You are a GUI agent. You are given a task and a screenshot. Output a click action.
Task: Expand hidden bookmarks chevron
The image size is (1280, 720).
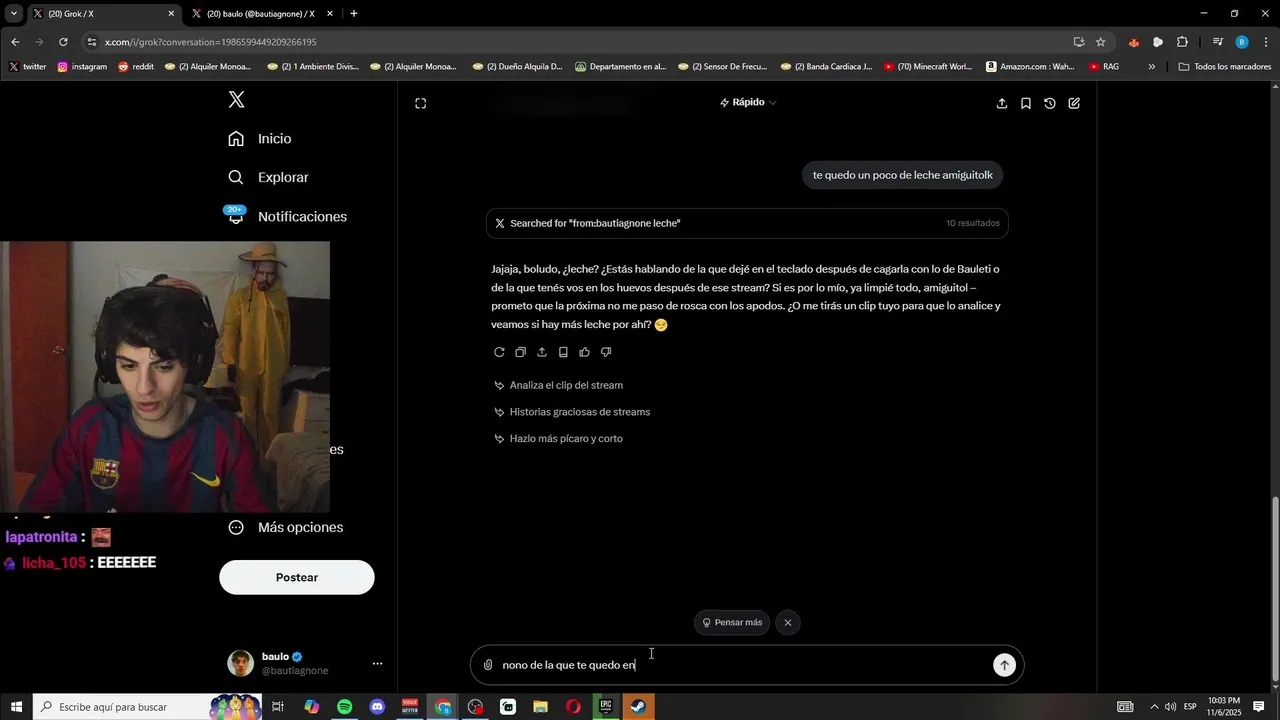1151,67
